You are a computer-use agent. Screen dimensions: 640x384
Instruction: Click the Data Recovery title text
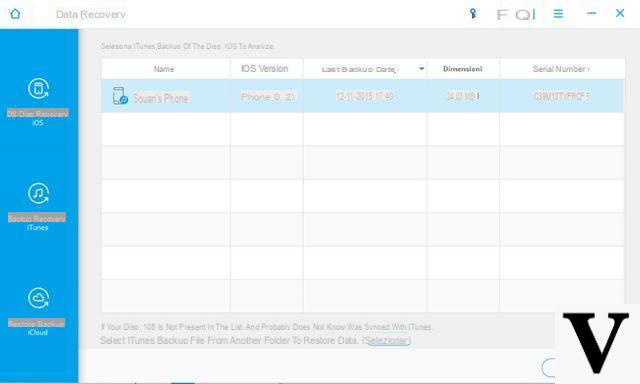click(91, 15)
